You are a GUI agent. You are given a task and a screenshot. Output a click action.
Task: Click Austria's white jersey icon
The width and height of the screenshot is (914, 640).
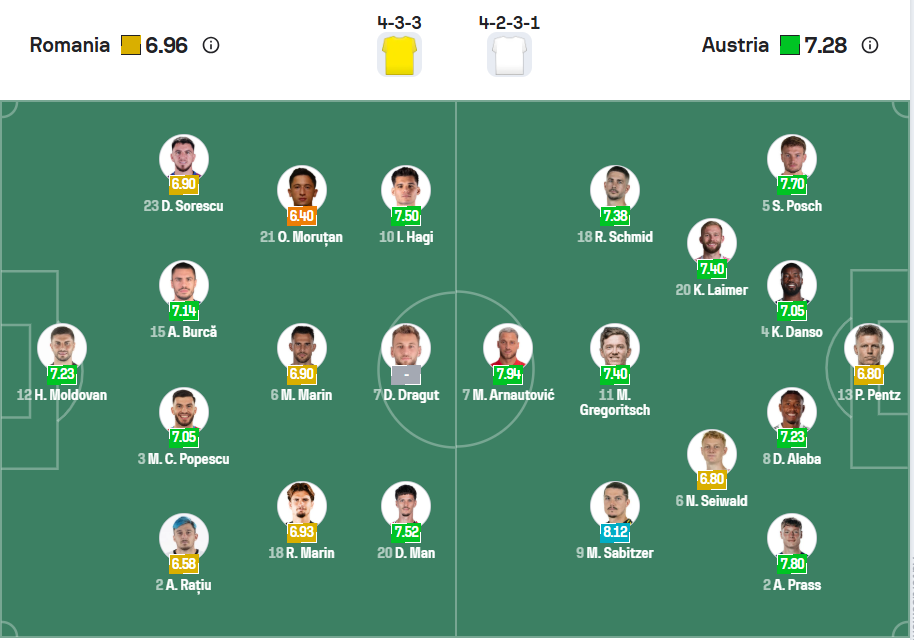pos(509,54)
